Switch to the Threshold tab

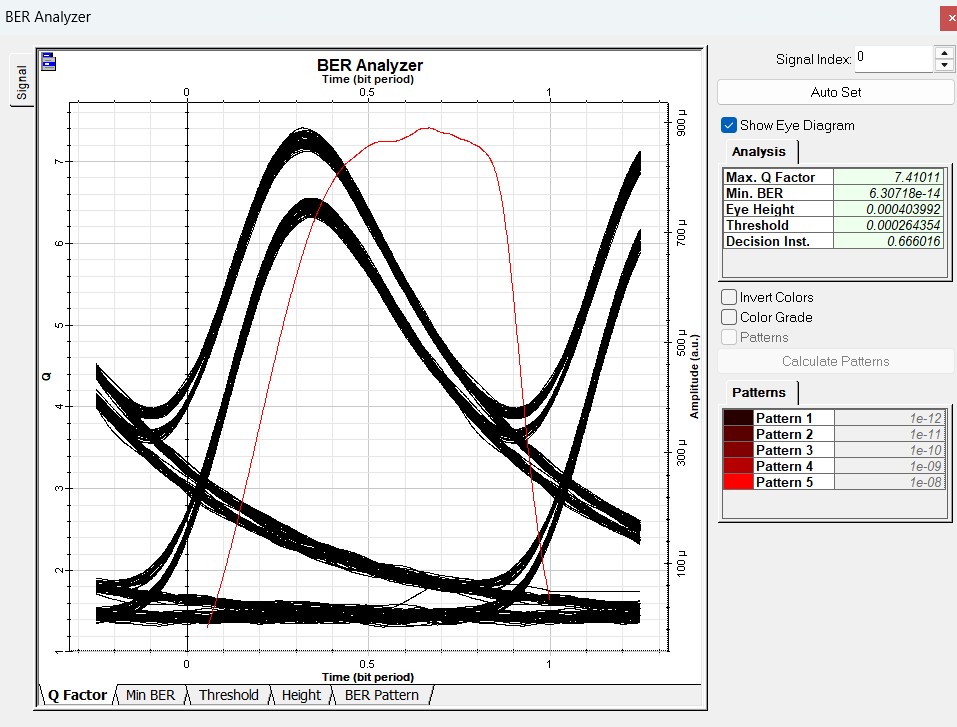(228, 695)
